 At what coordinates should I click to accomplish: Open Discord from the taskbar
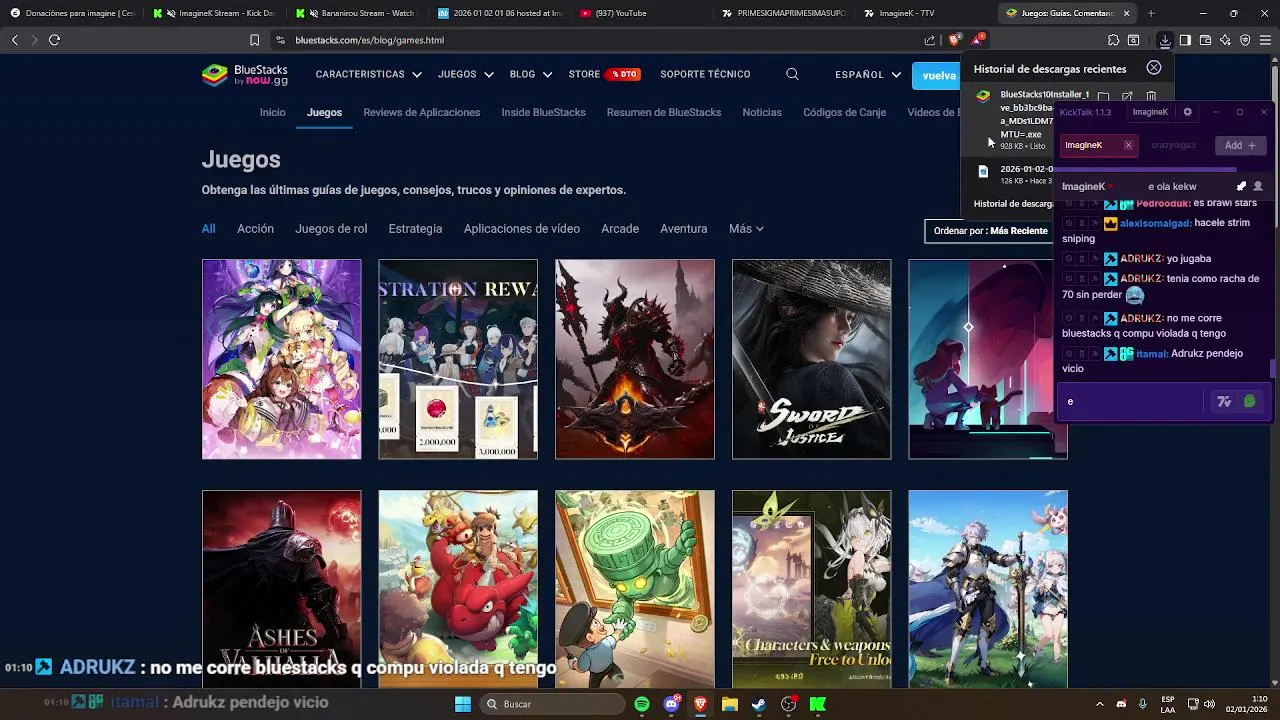click(671, 704)
